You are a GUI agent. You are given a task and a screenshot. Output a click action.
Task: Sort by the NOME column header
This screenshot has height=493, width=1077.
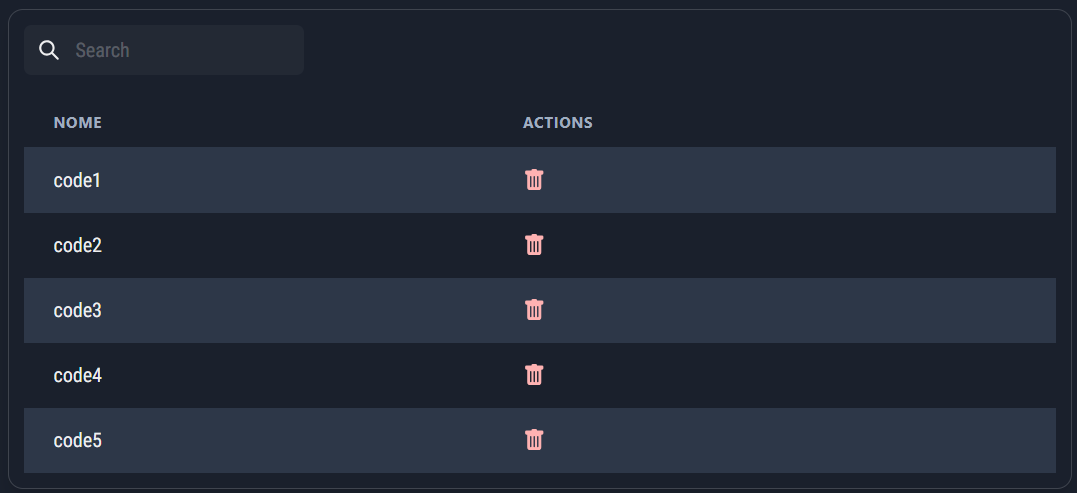78,123
